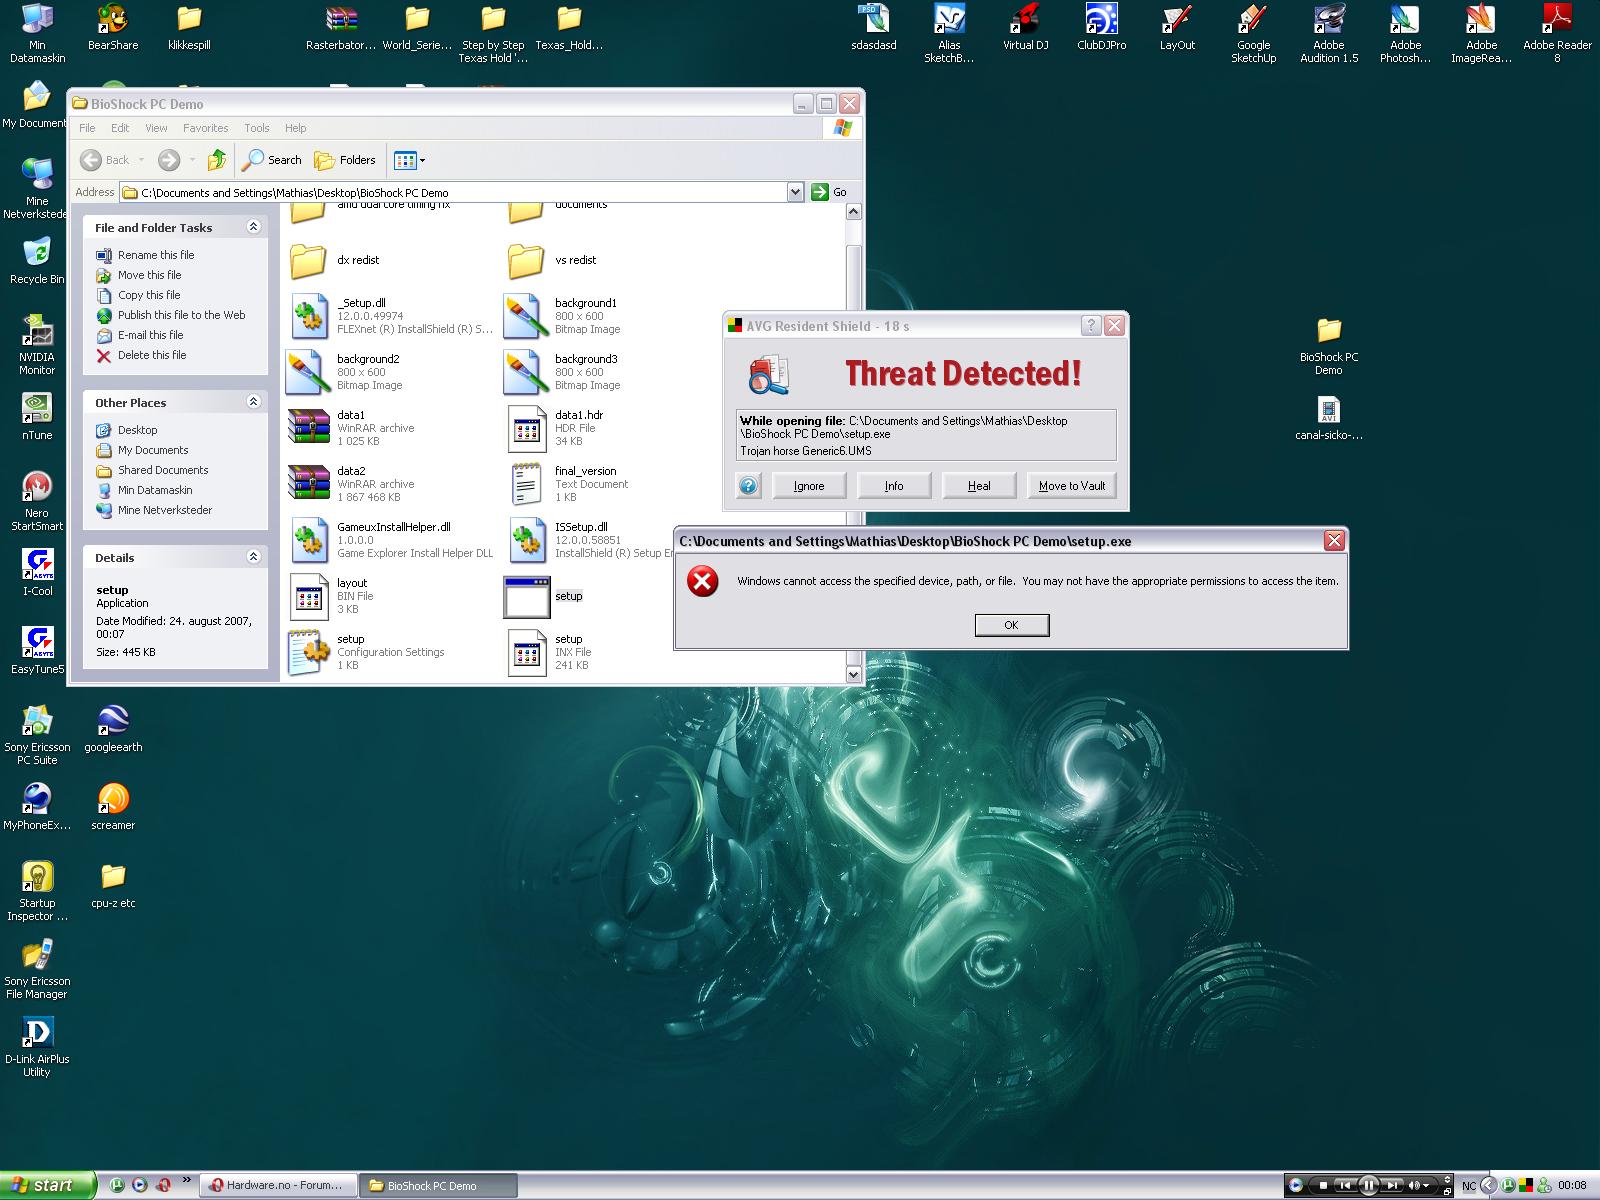Pause playback in taskbar media player
Viewport: 1600px width, 1200px height.
point(1368,1185)
